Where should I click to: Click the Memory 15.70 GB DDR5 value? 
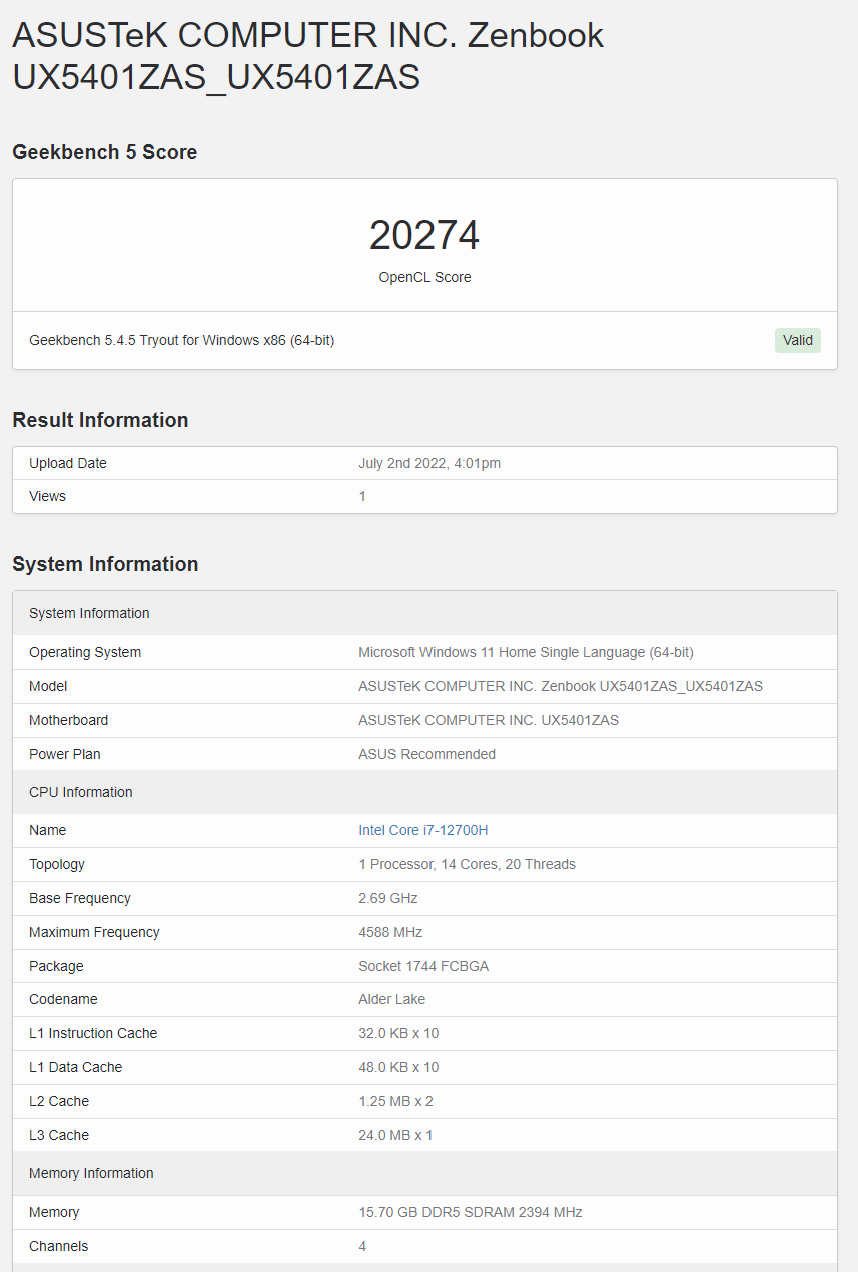470,1212
